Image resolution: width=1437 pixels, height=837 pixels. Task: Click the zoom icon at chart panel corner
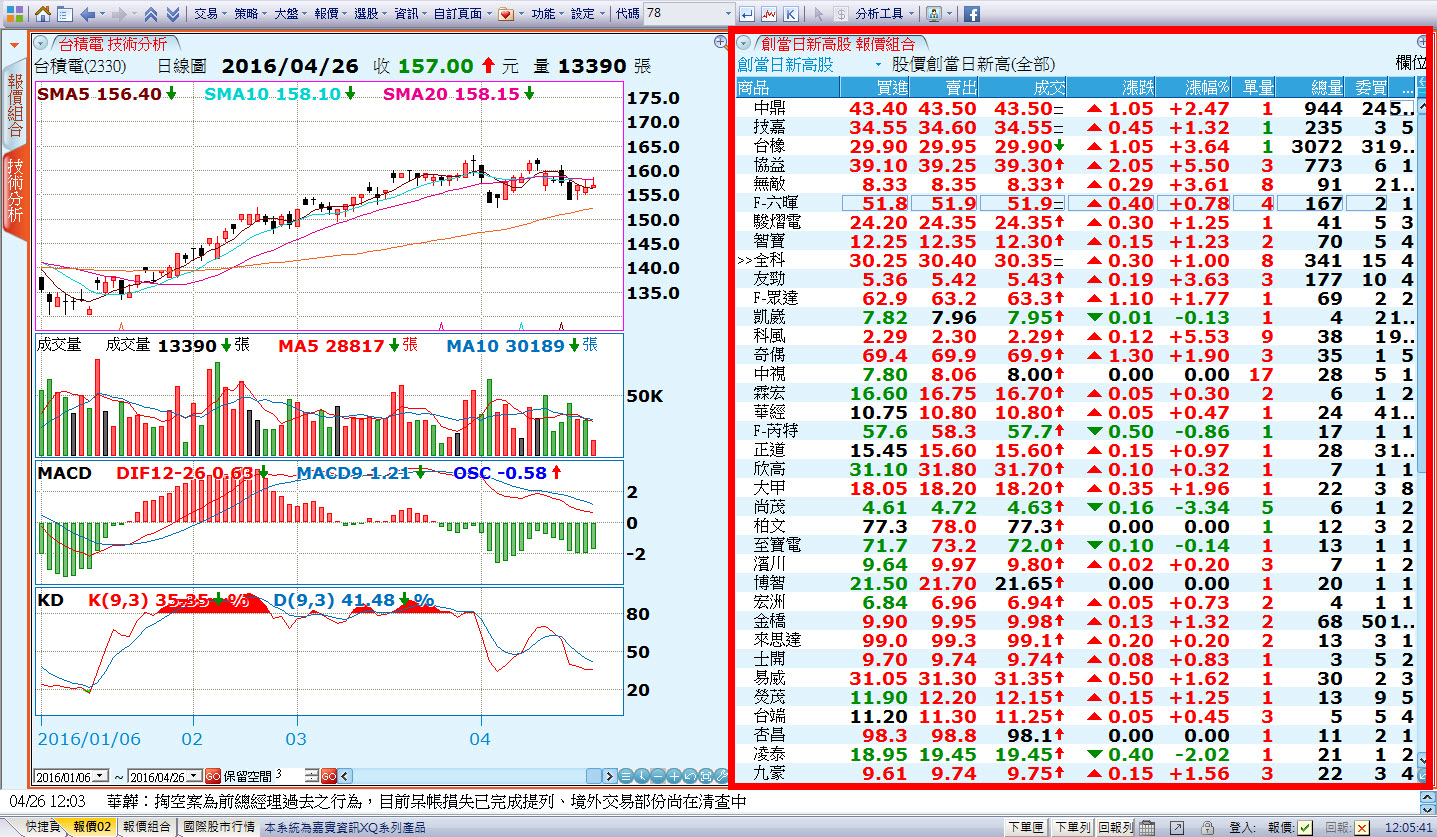(x=721, y=42)
